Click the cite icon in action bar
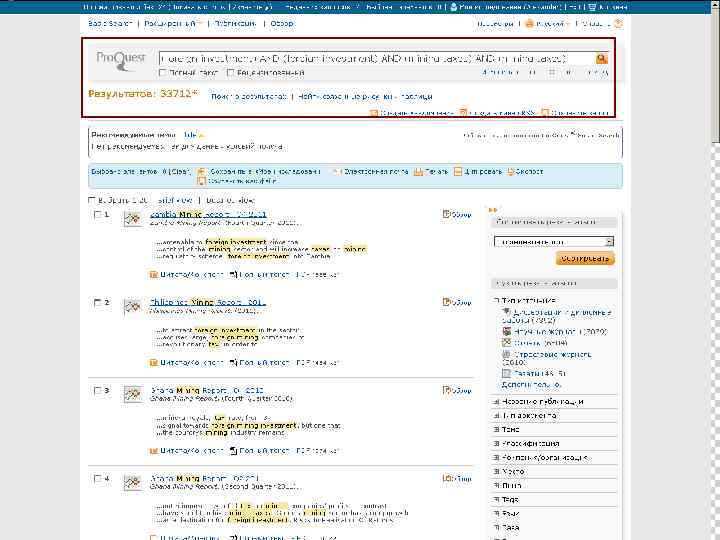 (x=457, y=172)
